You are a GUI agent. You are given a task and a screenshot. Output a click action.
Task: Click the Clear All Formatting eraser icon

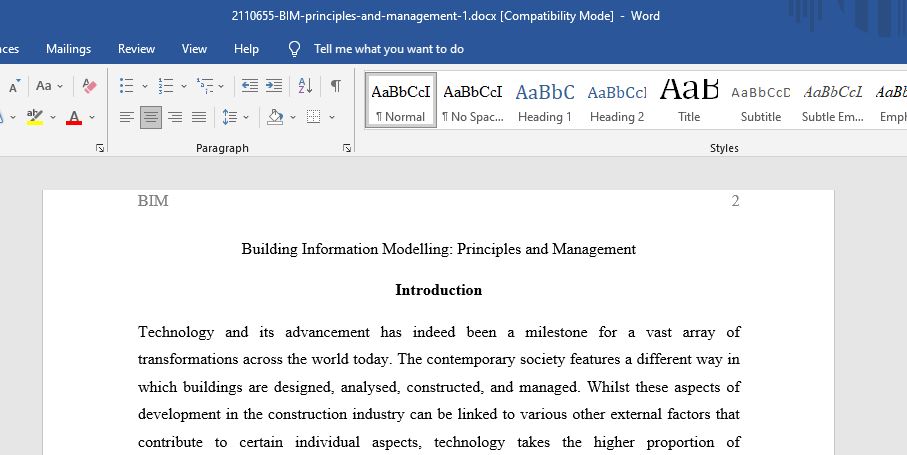[x=90, y=86]
